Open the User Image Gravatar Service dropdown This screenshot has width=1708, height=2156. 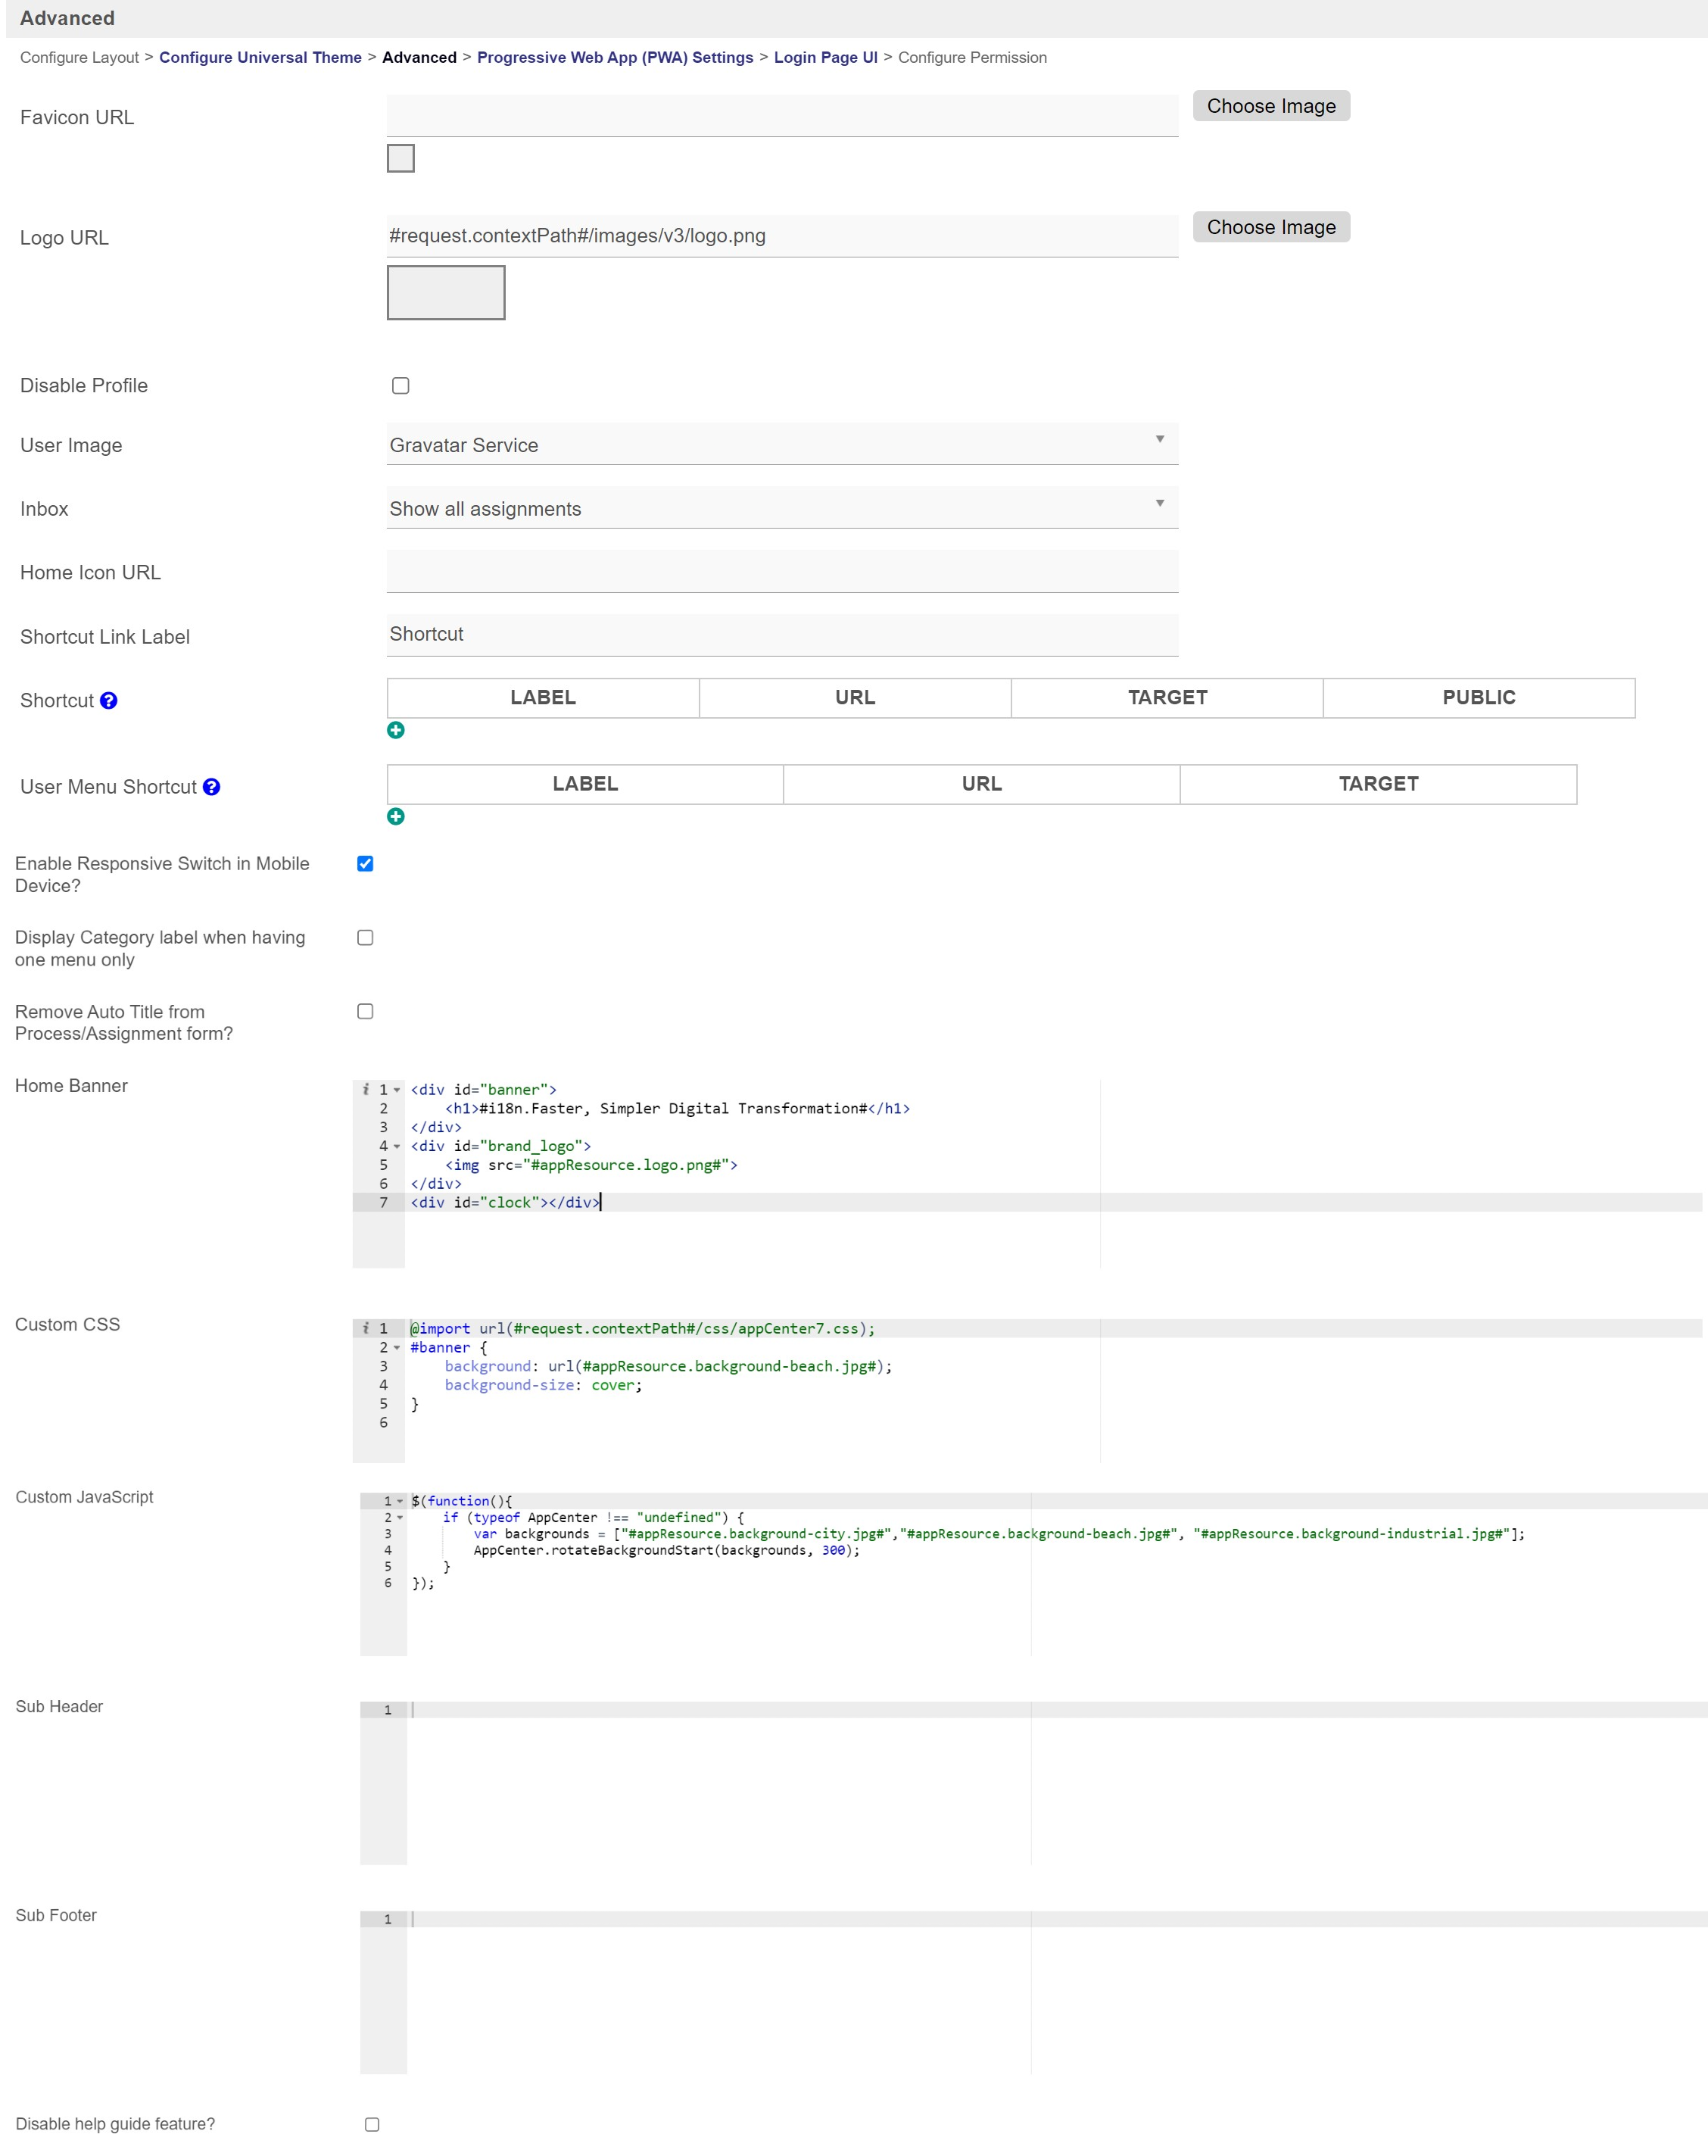(x=781, y=445)
